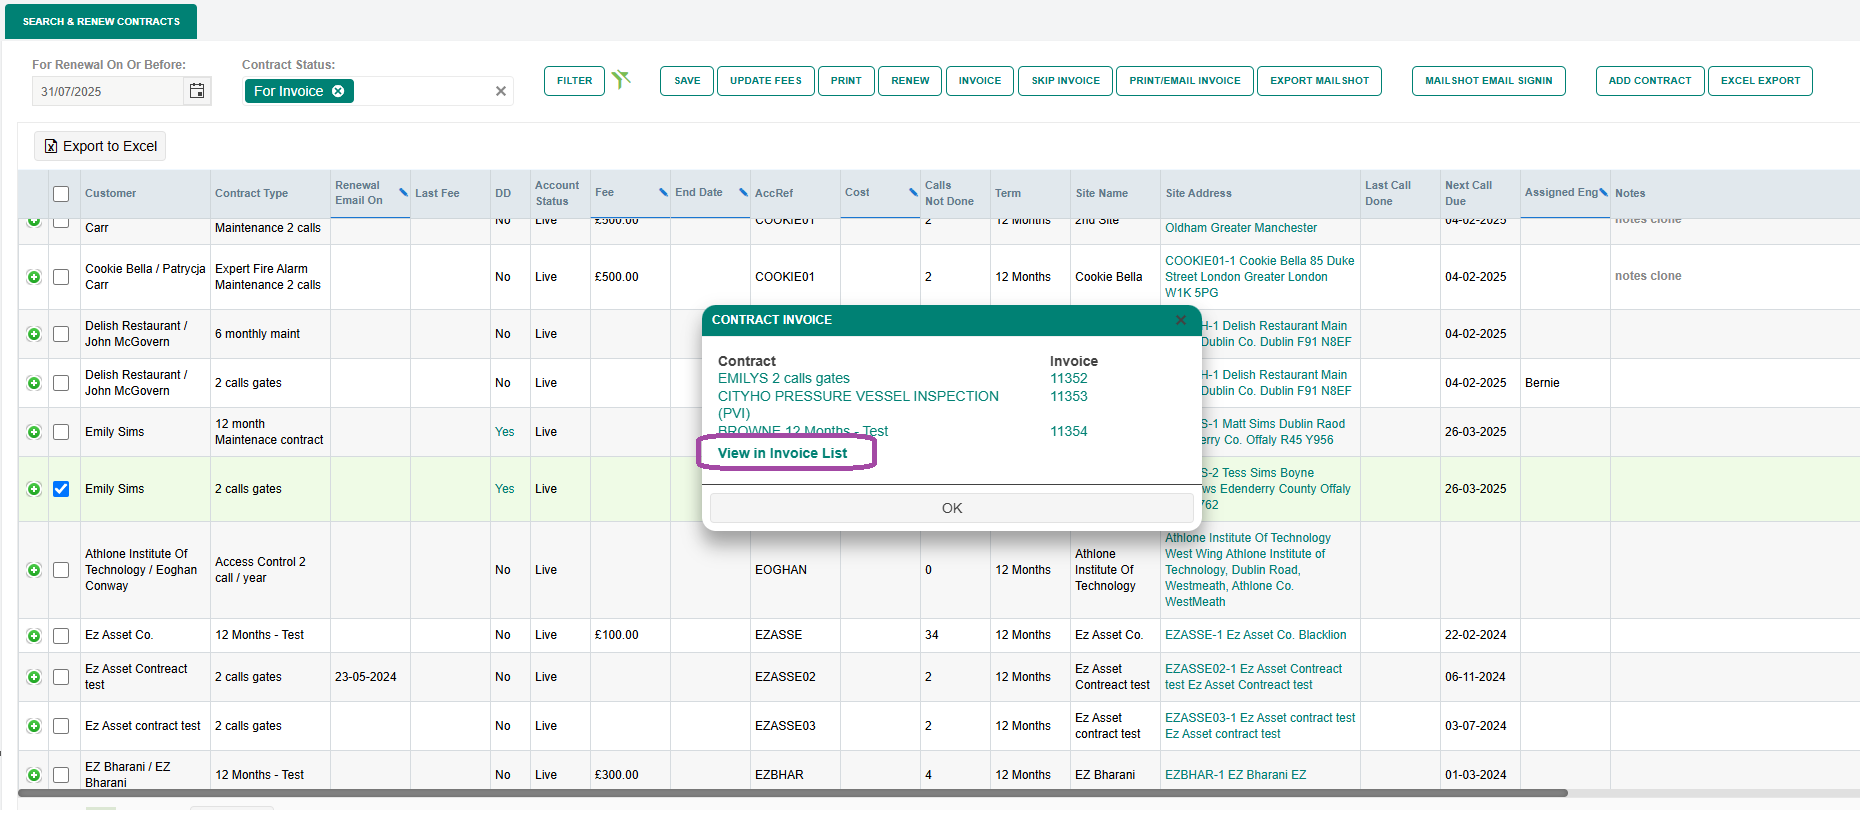Remove the For Invoice status tag

click(x=338, y=91)
